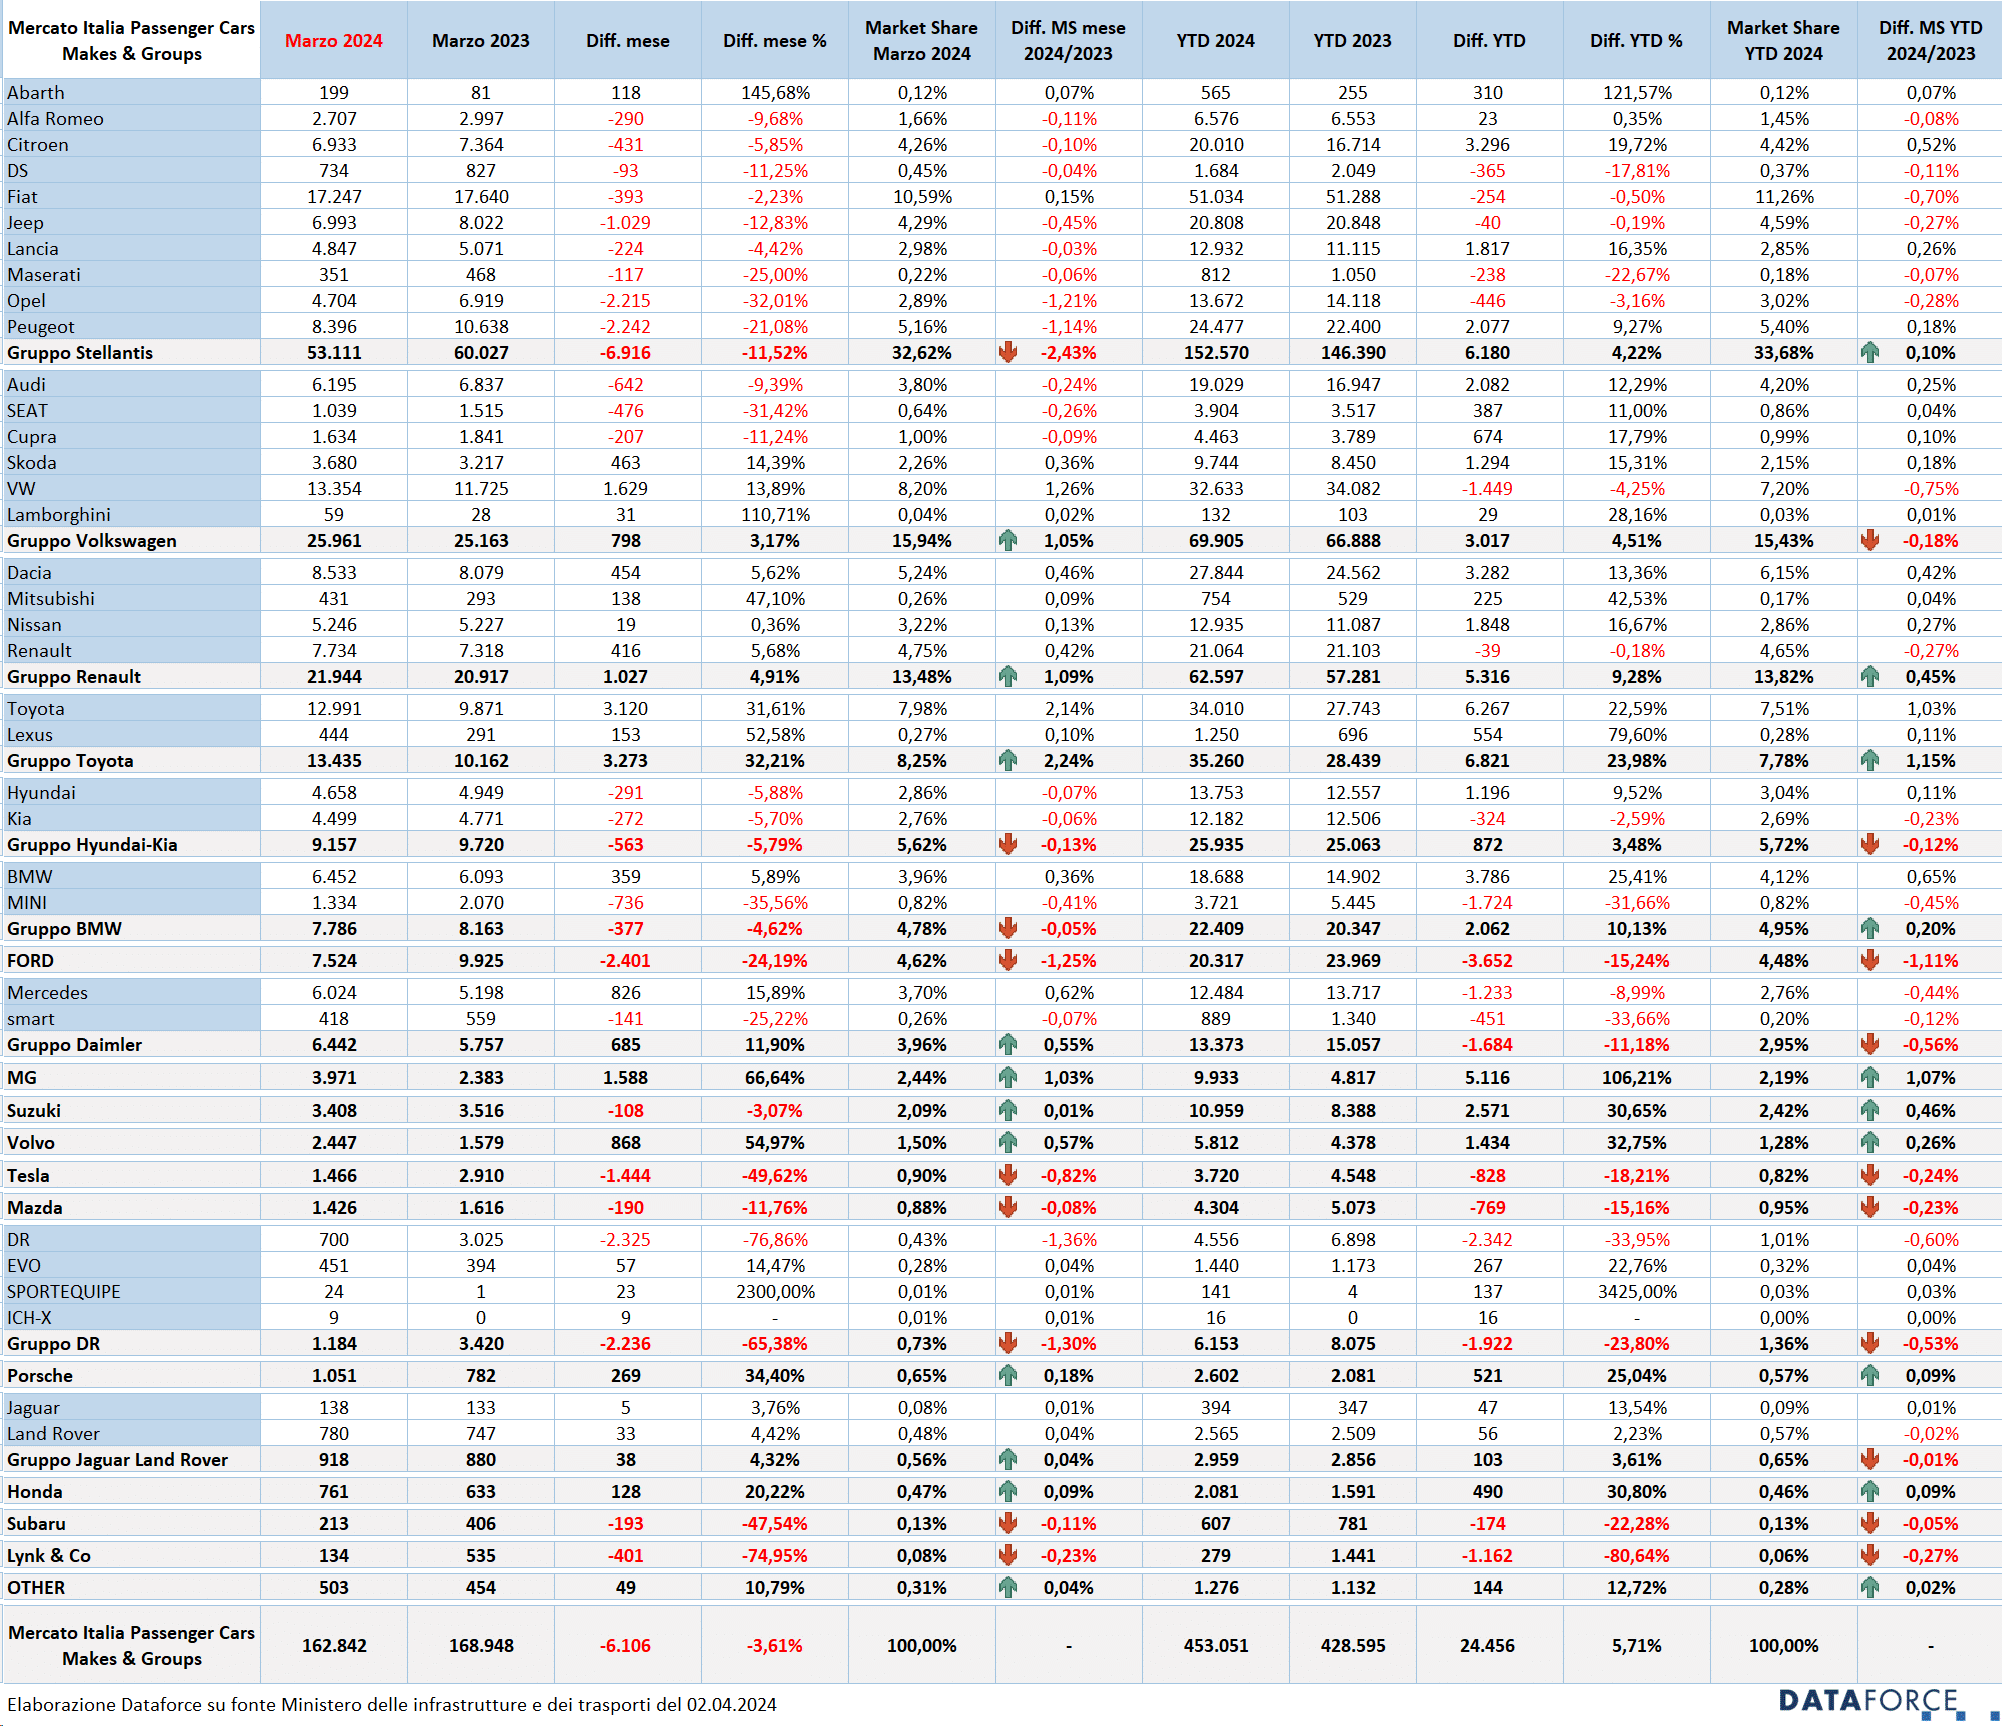
Task: Click the red arrow beside Tesla -0,82%
Action: (x=1008, y=1175)
